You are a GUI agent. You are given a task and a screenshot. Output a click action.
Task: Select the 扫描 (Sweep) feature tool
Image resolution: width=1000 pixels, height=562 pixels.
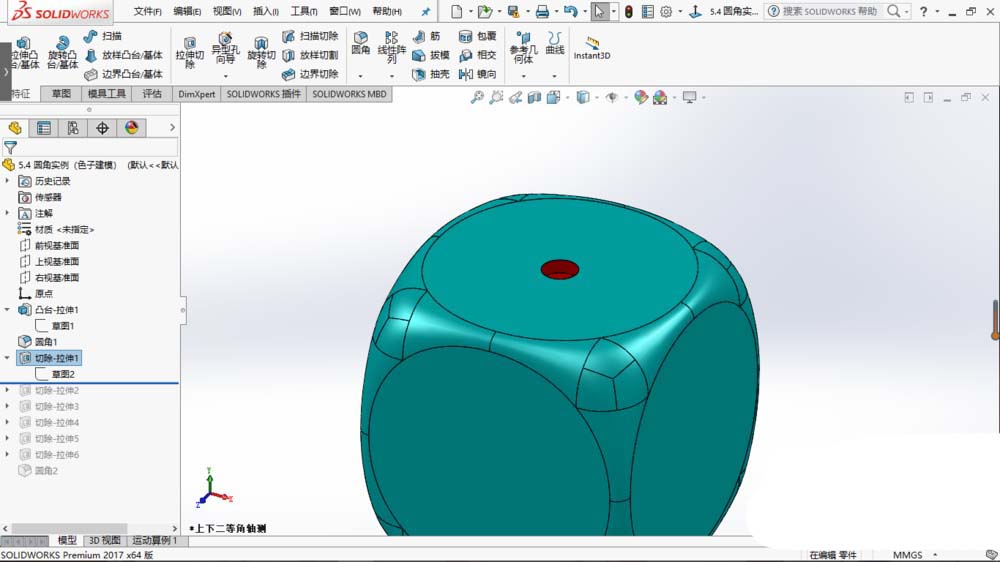(x=103, y=36)
